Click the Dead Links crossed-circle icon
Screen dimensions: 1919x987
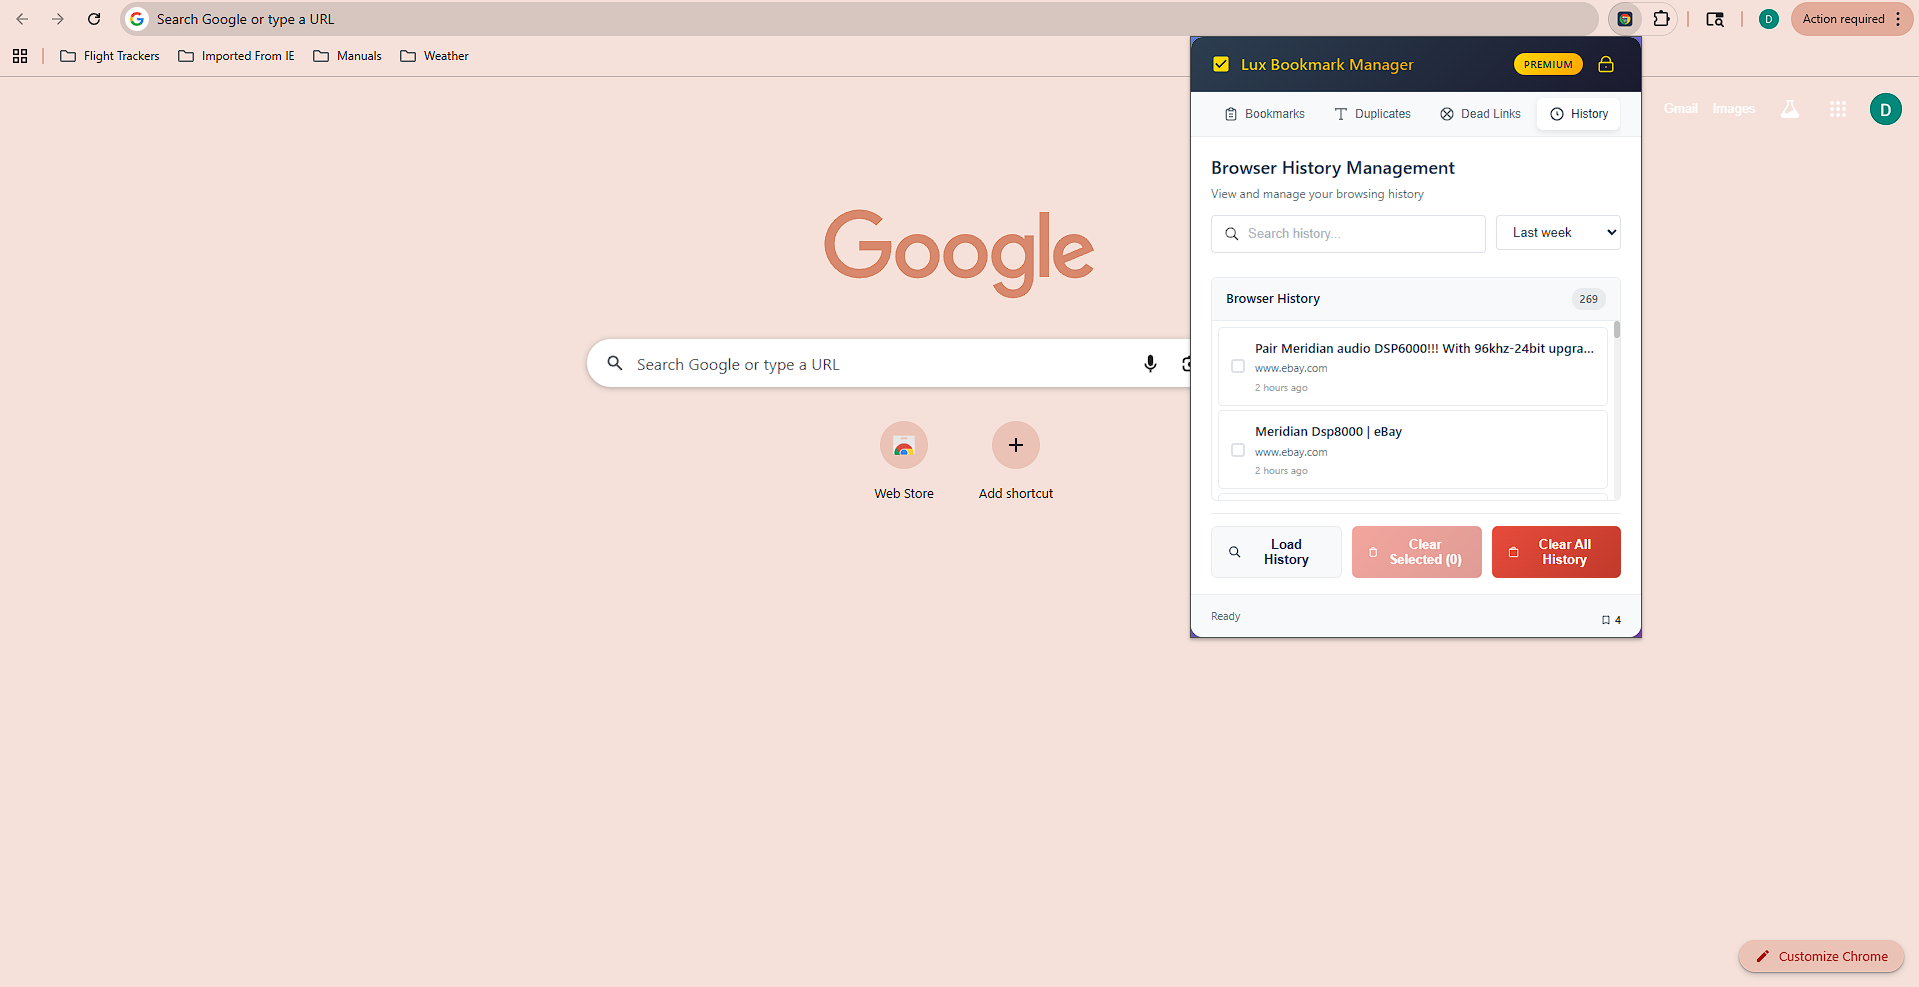1446,113
